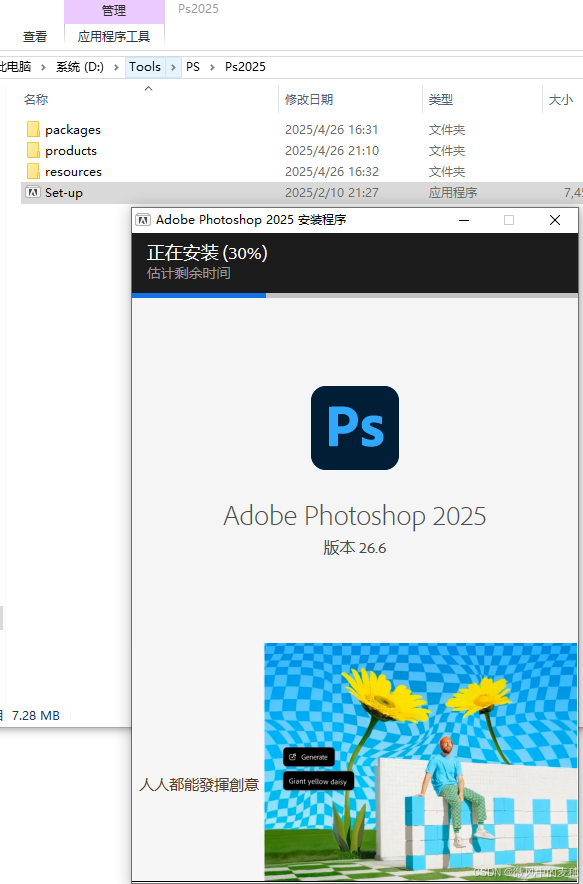Open the packages folder icon

[33, 129]
